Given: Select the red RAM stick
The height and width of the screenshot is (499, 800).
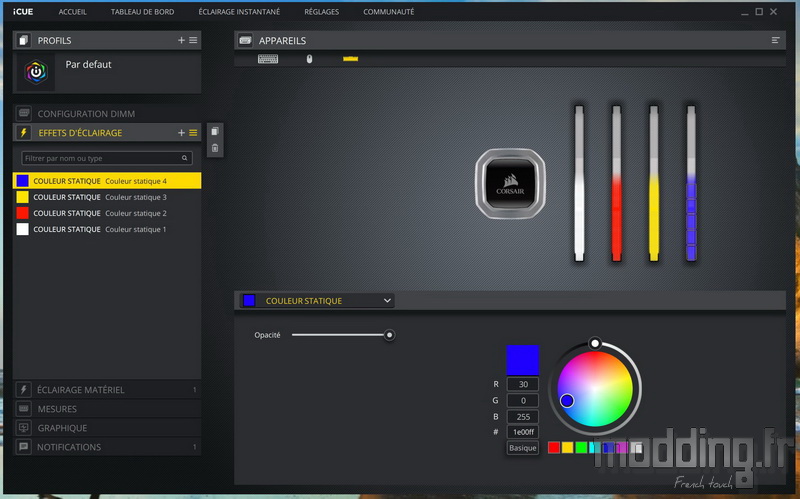Looking at the screenshot, I should pos(616,184).
